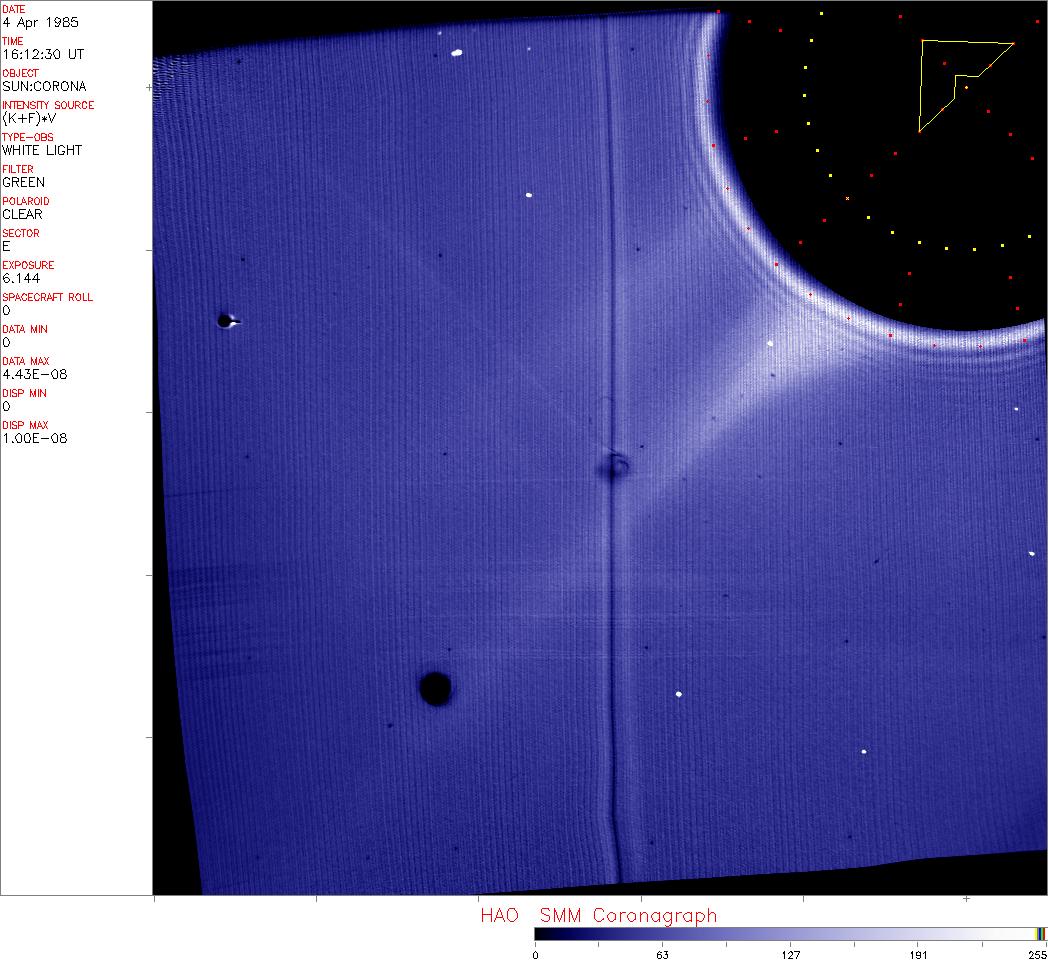Click the 63 tick label on color scale
The width and height of the screenshot is (1048, 960).
tap(662, 954)
